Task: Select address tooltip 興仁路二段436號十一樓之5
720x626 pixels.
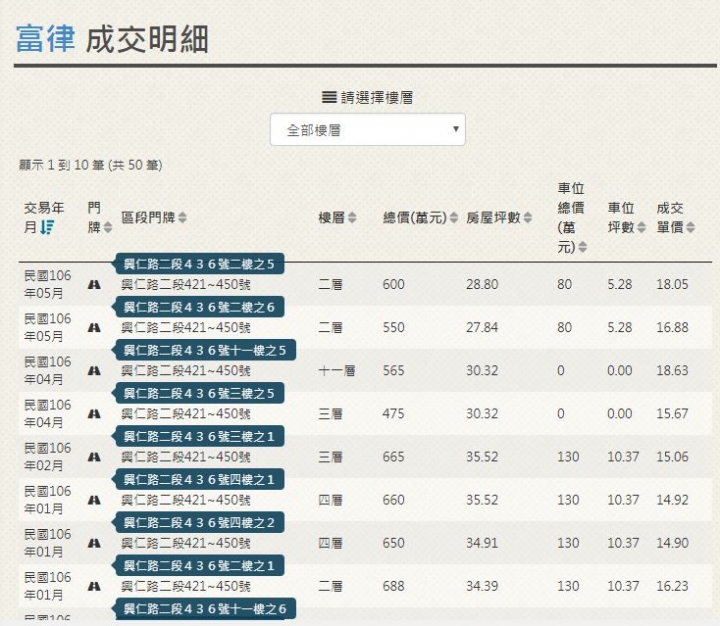Action: [x=204, y=350]
